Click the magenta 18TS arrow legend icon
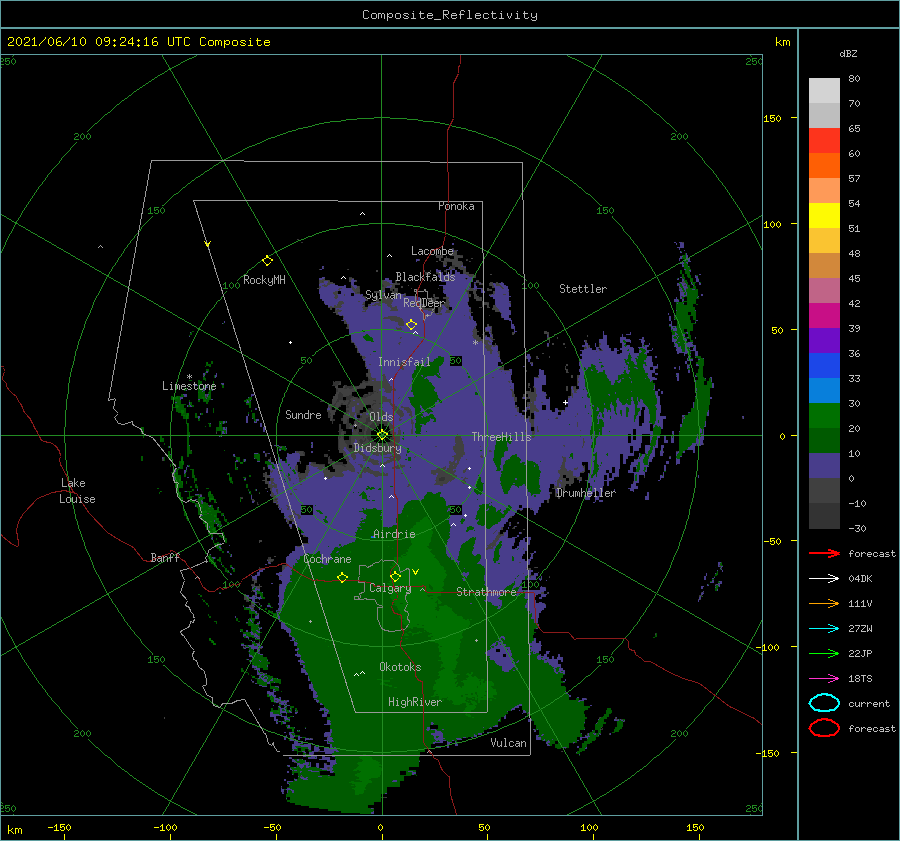This screenshot has width=900, height=841. pyautogui.click(x=824, y=678)
